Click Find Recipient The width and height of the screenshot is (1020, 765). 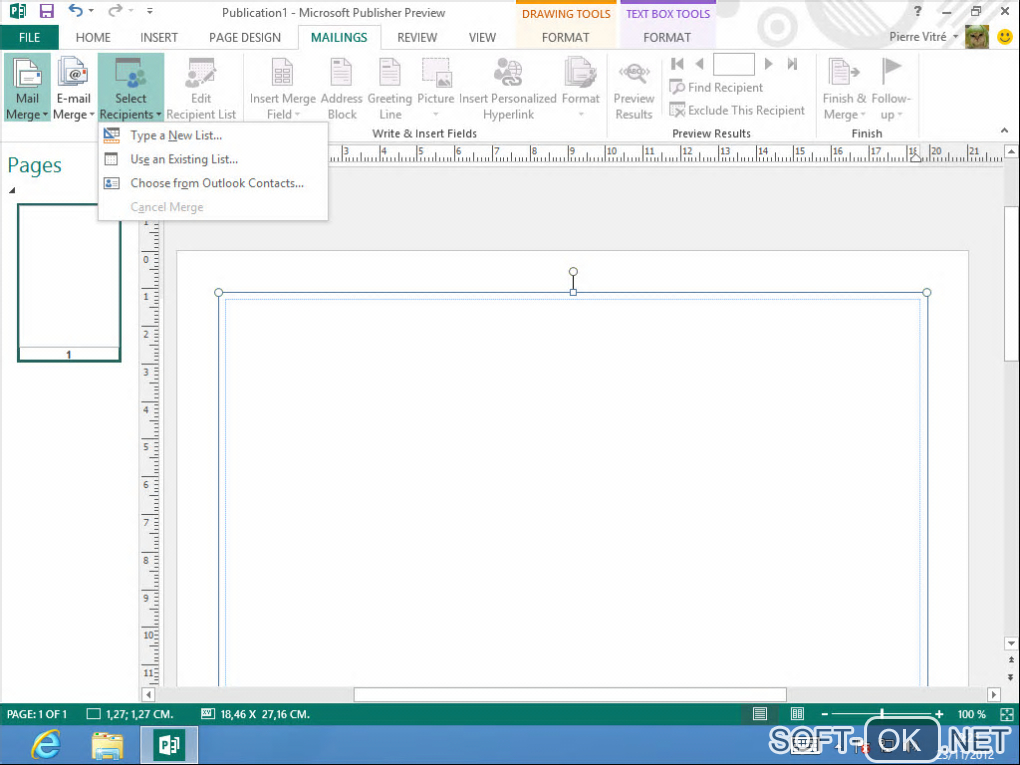716,87
